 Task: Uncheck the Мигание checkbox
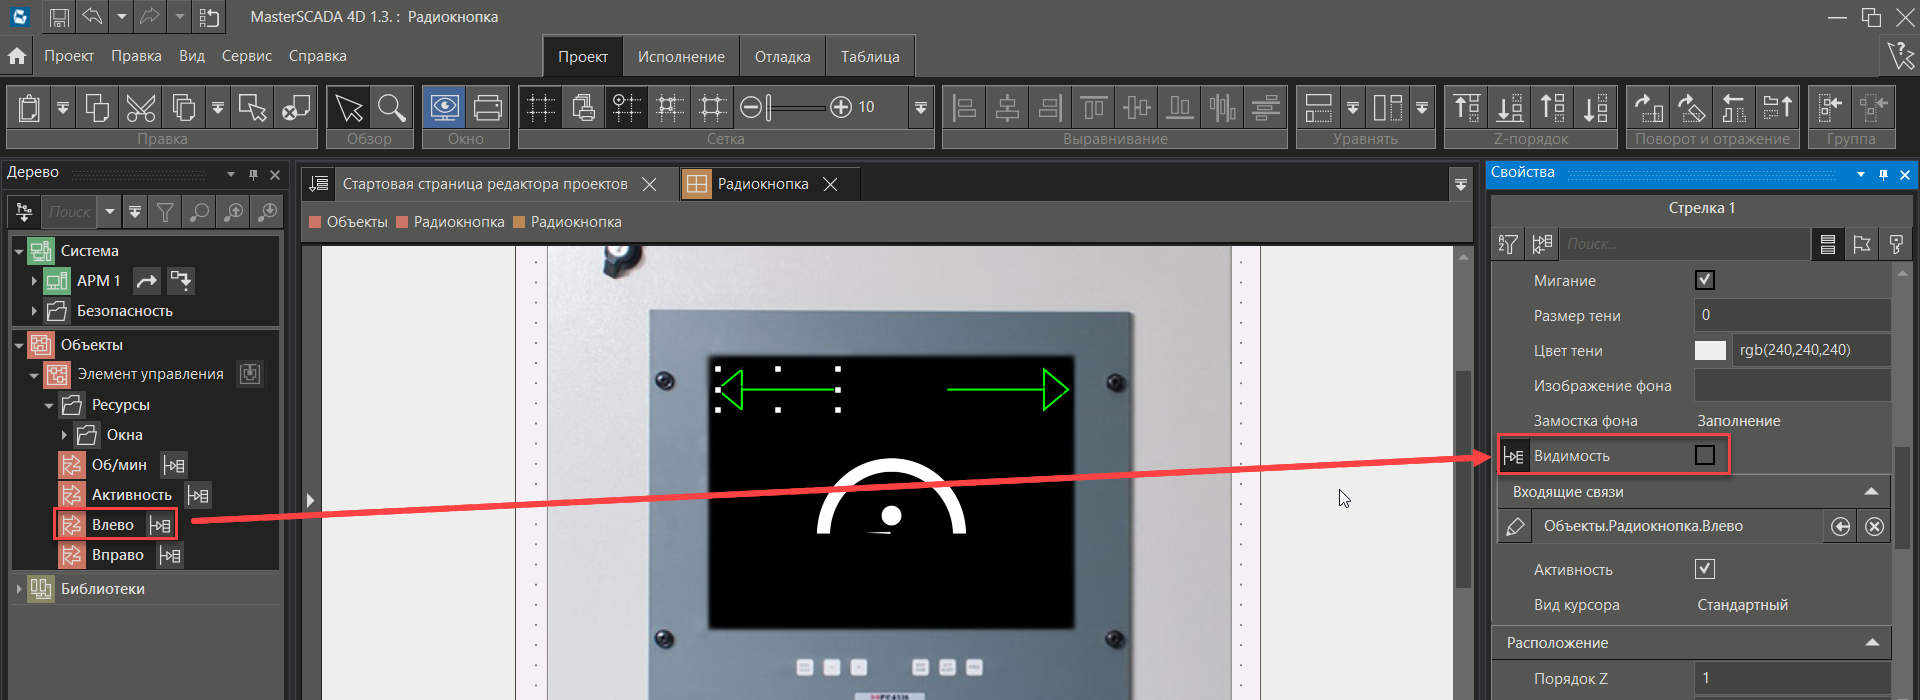[1705, 281]
